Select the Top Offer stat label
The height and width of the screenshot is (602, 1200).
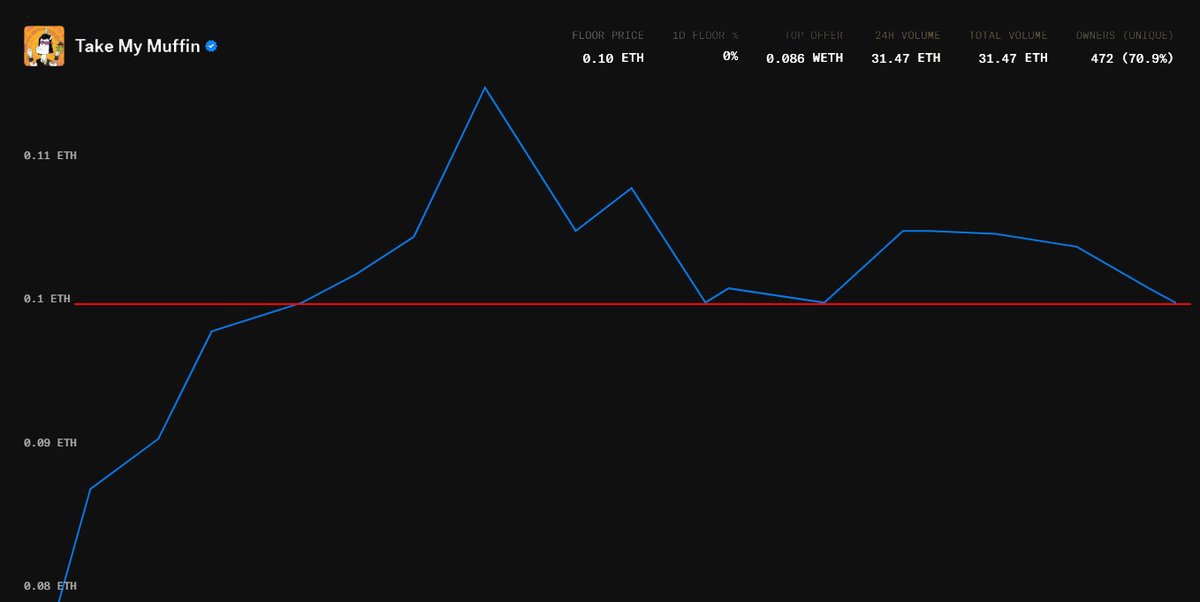click(x=813, y=36)
